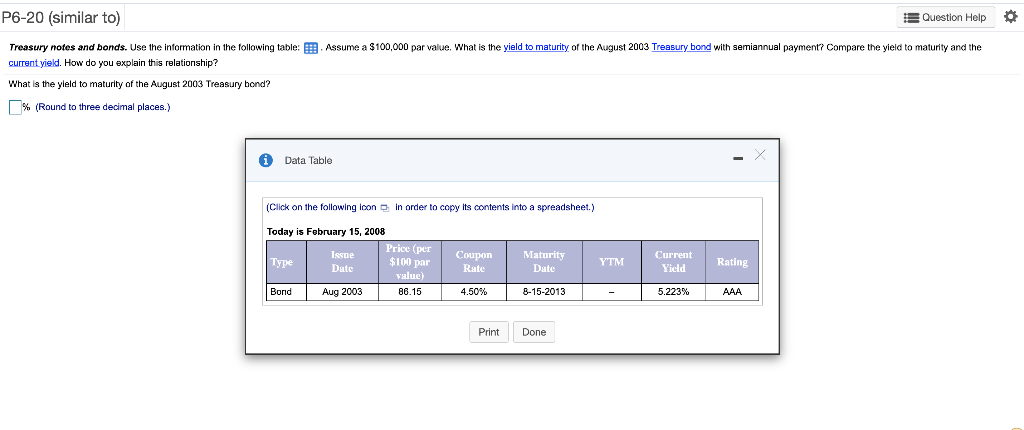Copy table contents via spreadsheet icon
Image resolution: width=1024 pixels, height=430 pixels.
[x=385, y=208]
